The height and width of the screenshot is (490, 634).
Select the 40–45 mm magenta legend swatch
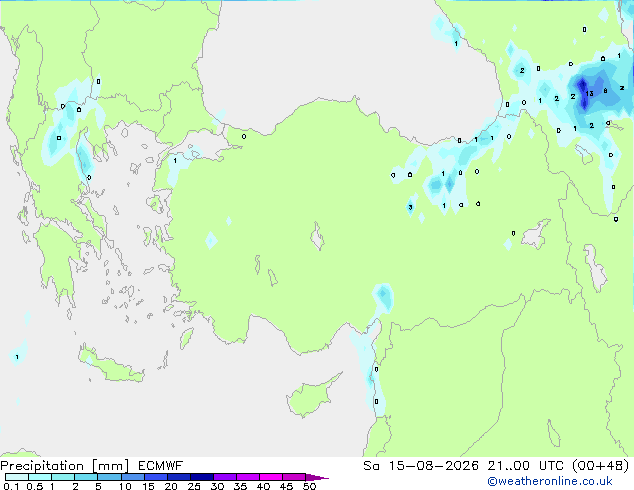point(271,477)
